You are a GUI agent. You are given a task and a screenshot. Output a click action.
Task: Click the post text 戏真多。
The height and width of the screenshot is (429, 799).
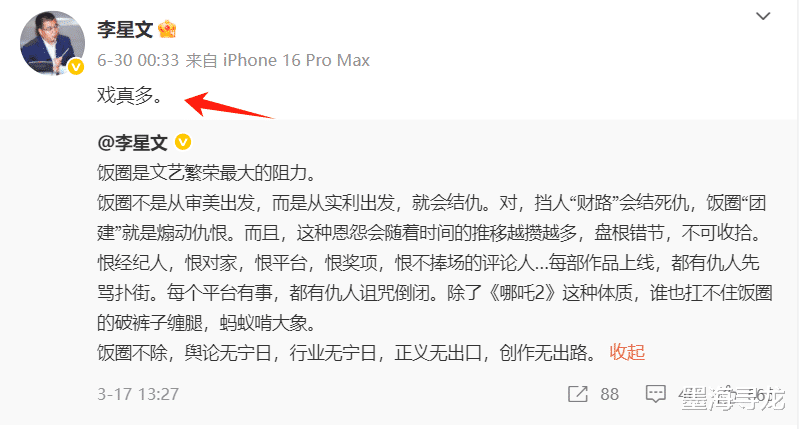pyautogui.click(x=130, y=95)
